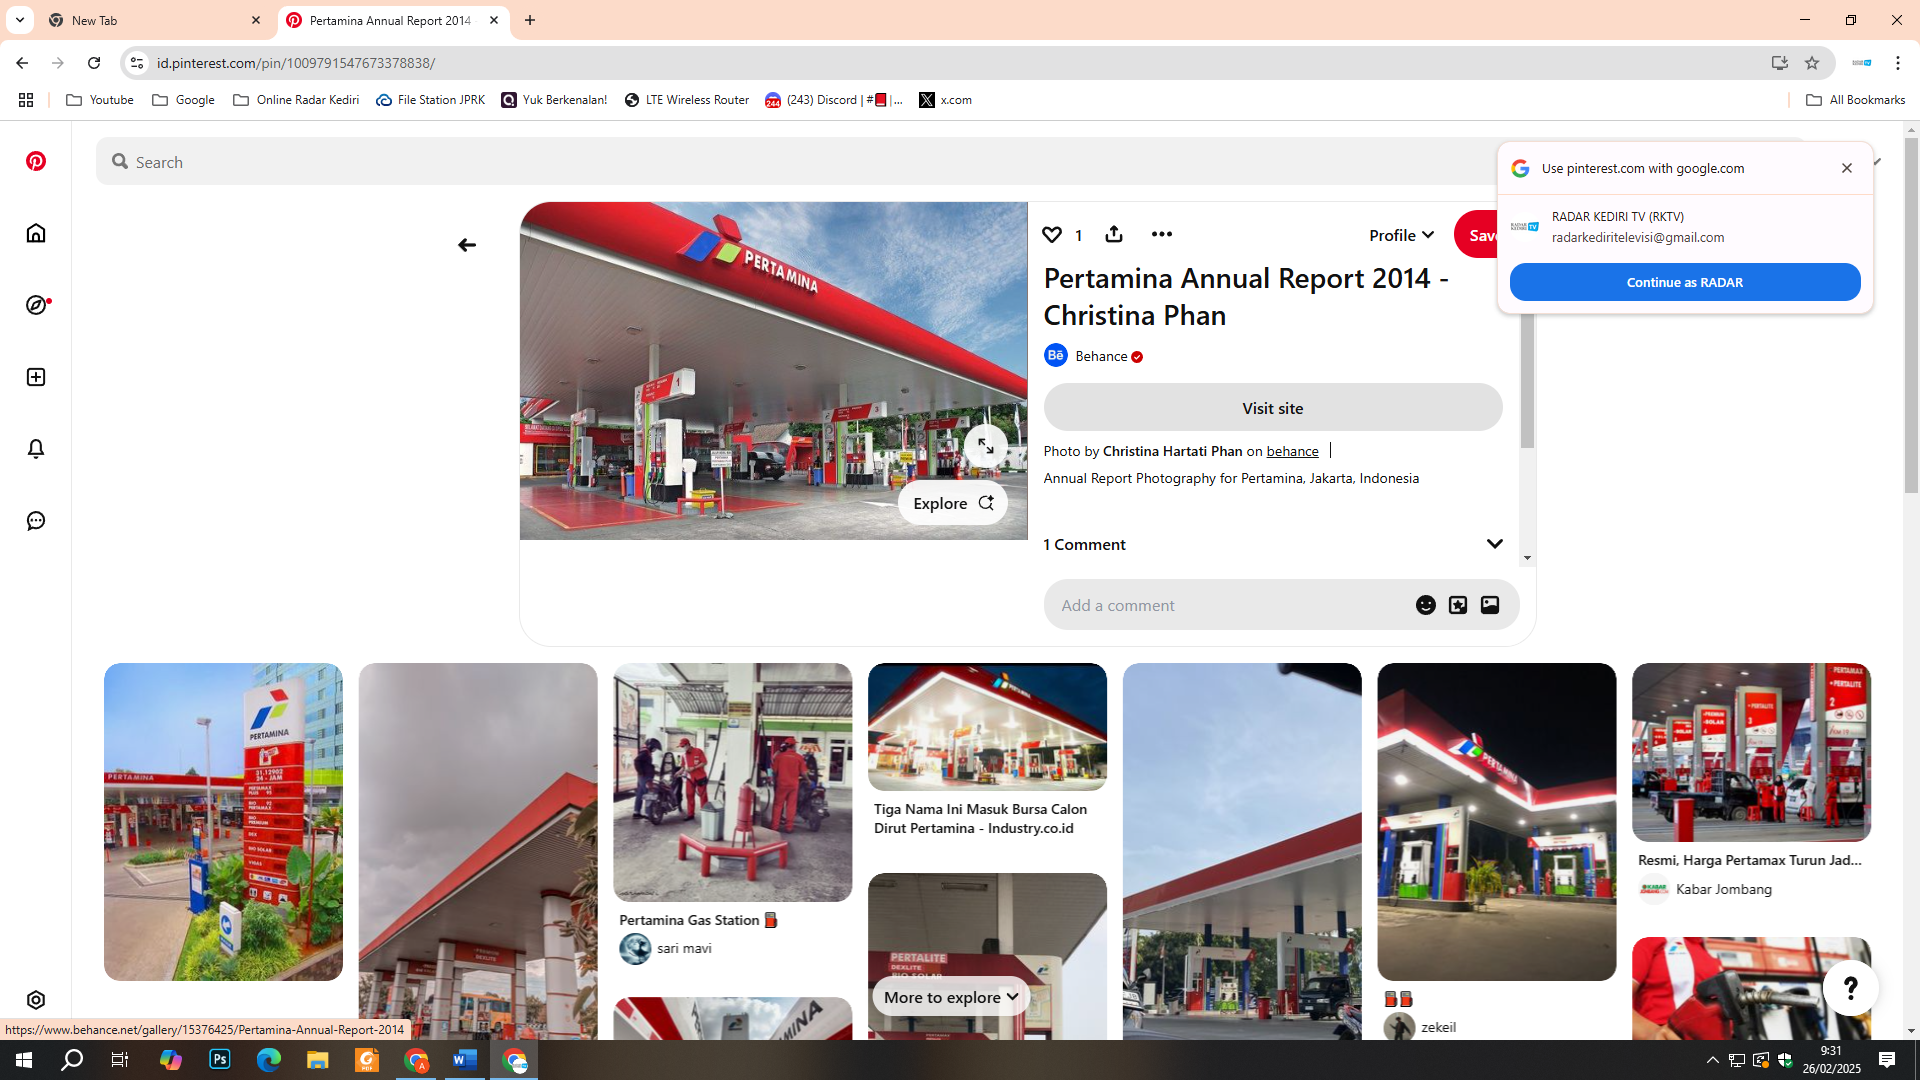
Task: Click the pin details panel scrollbar
Action: 1527,380
